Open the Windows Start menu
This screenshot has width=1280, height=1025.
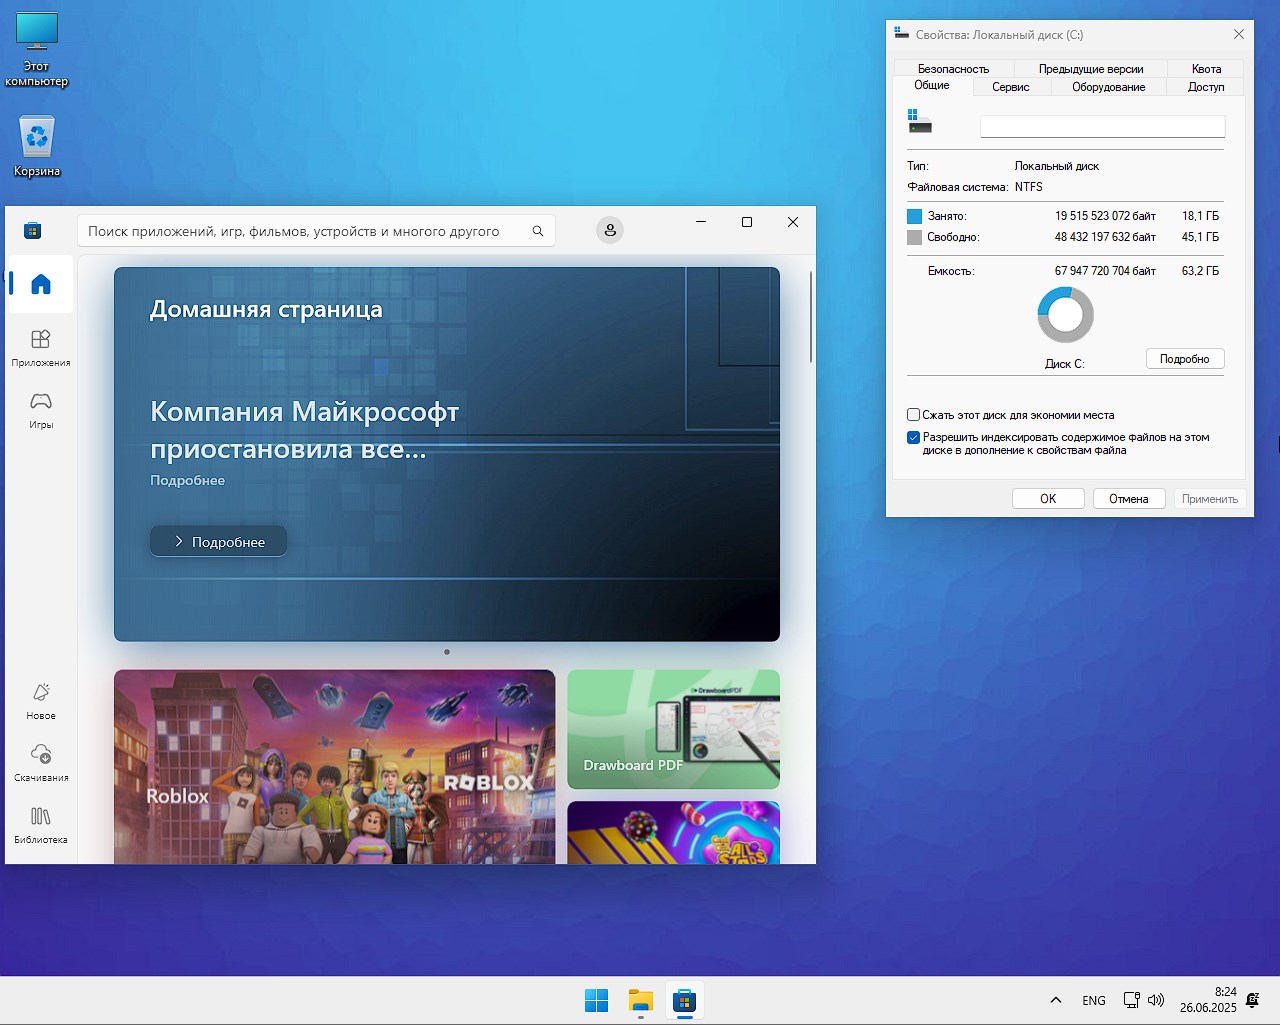596,1000
